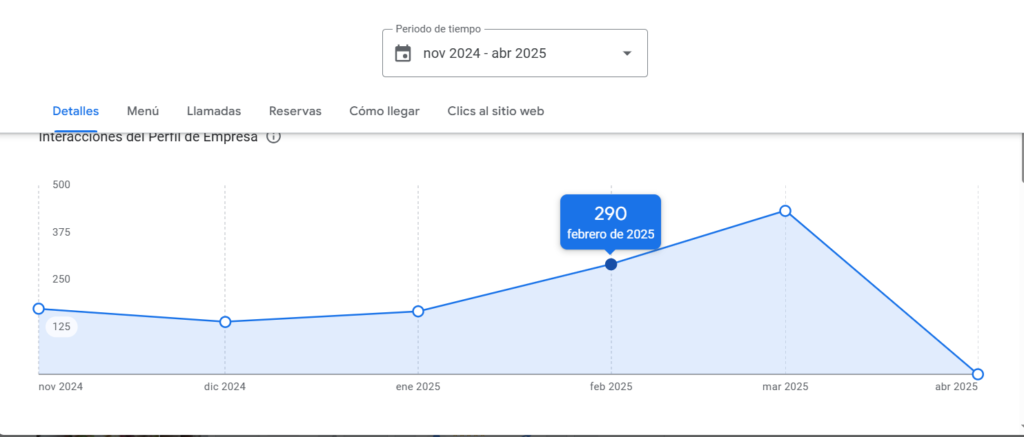Click the ene 2025 chart point

tap(418, 312)
